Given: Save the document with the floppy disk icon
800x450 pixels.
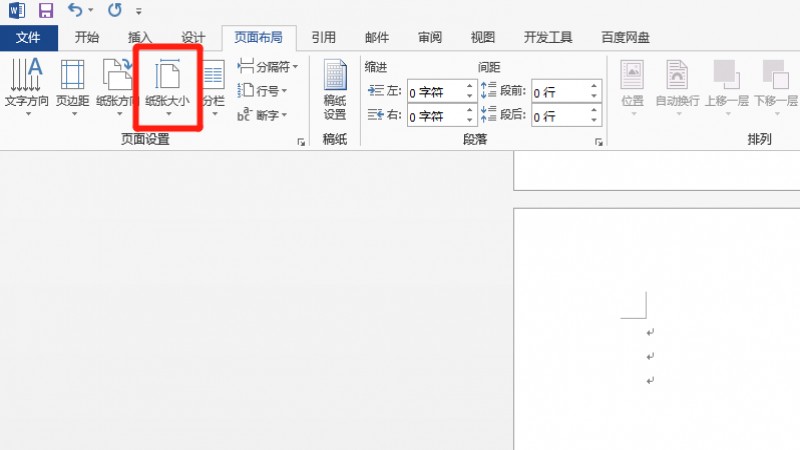Looking at the screenshot, I should point(46,10).
